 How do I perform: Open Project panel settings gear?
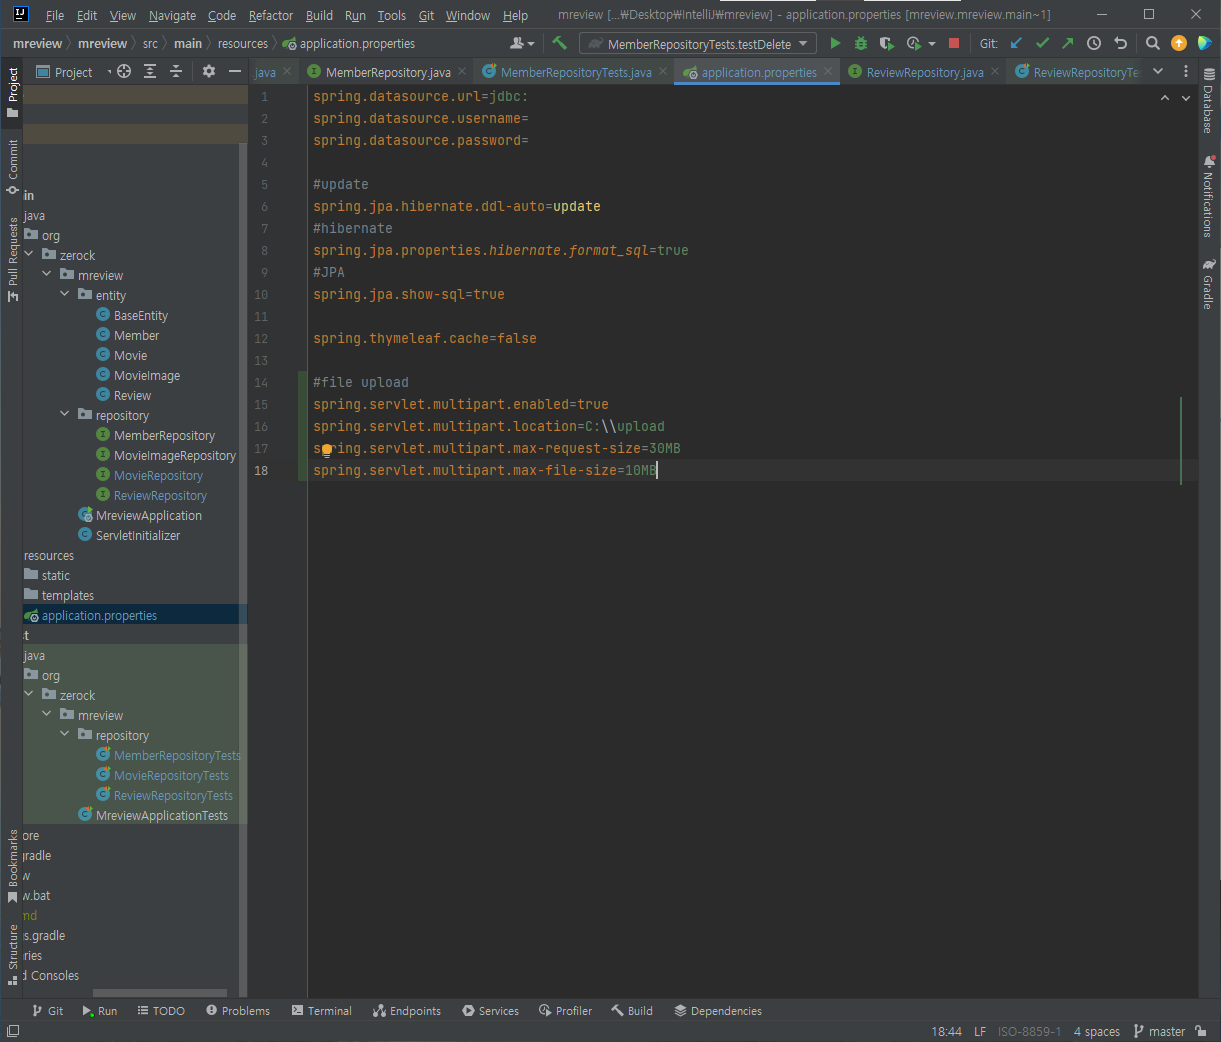tap(208, 71)
